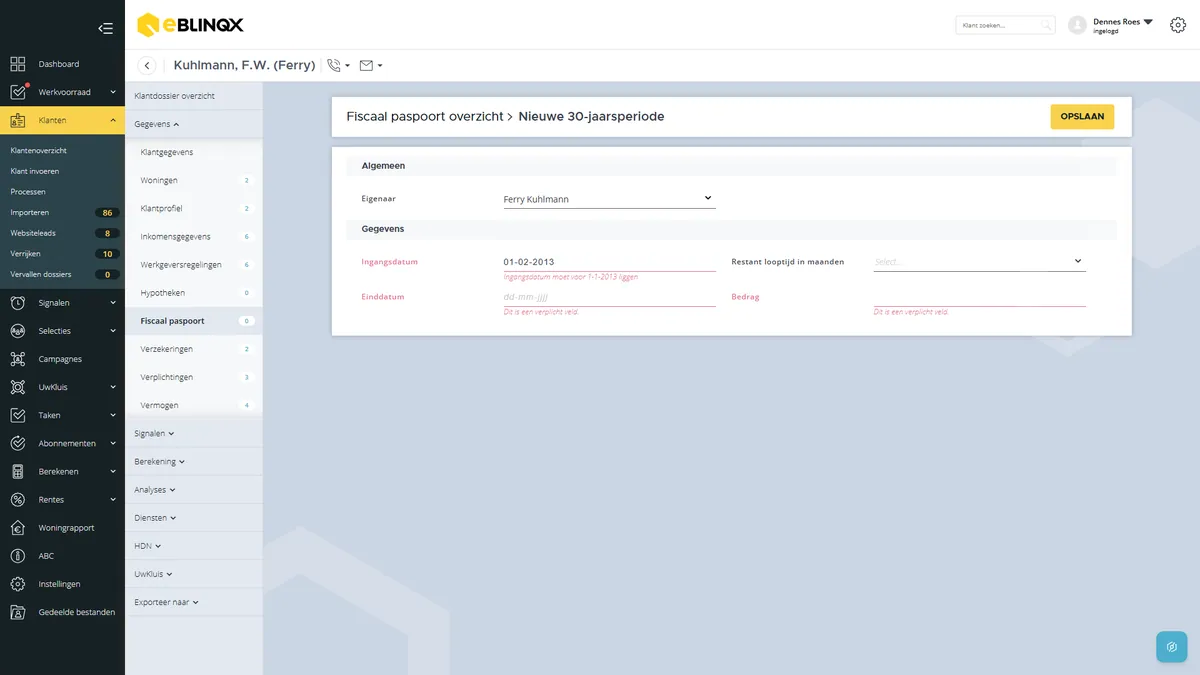This screenshot has width=1200, height=675.
Task: Click the search magnifier icon
Action: (x=1046, y=25)
